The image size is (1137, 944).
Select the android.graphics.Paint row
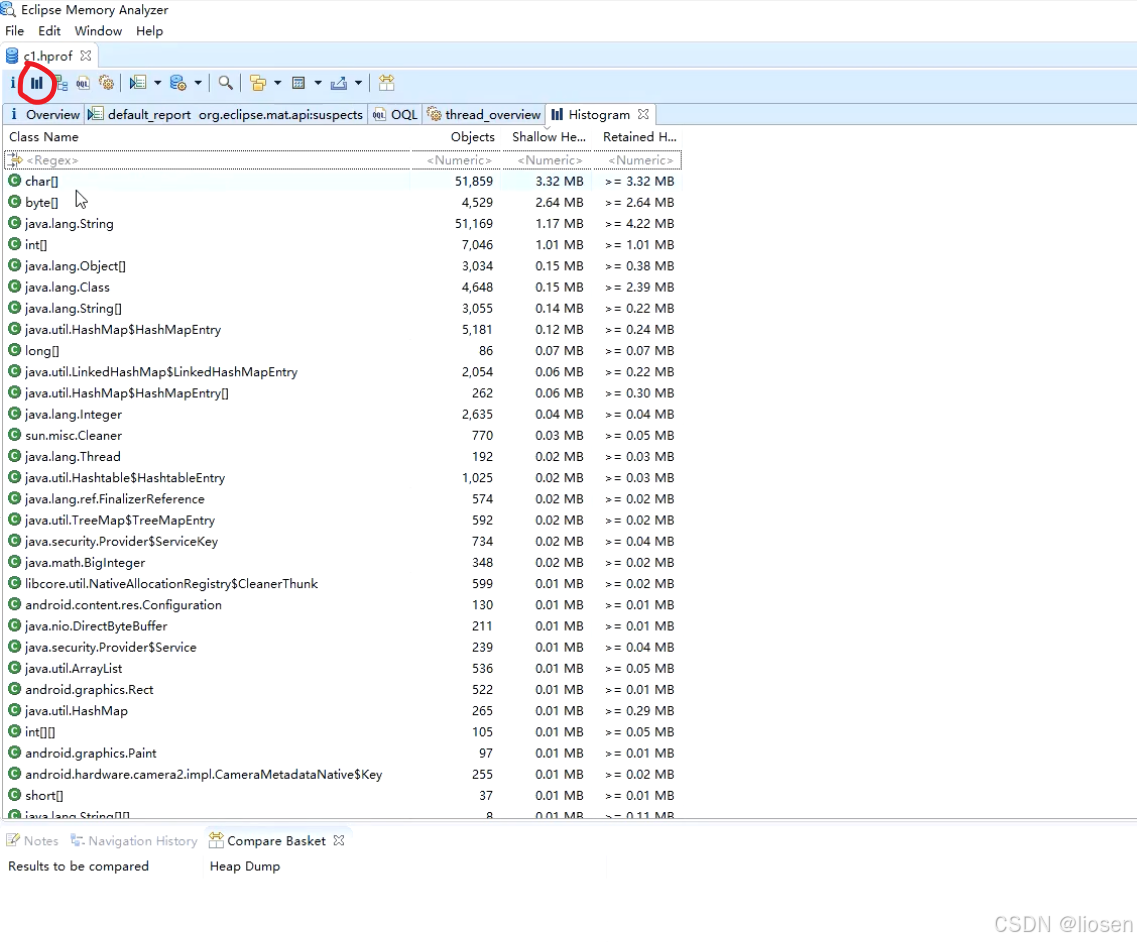click(343, 753)
